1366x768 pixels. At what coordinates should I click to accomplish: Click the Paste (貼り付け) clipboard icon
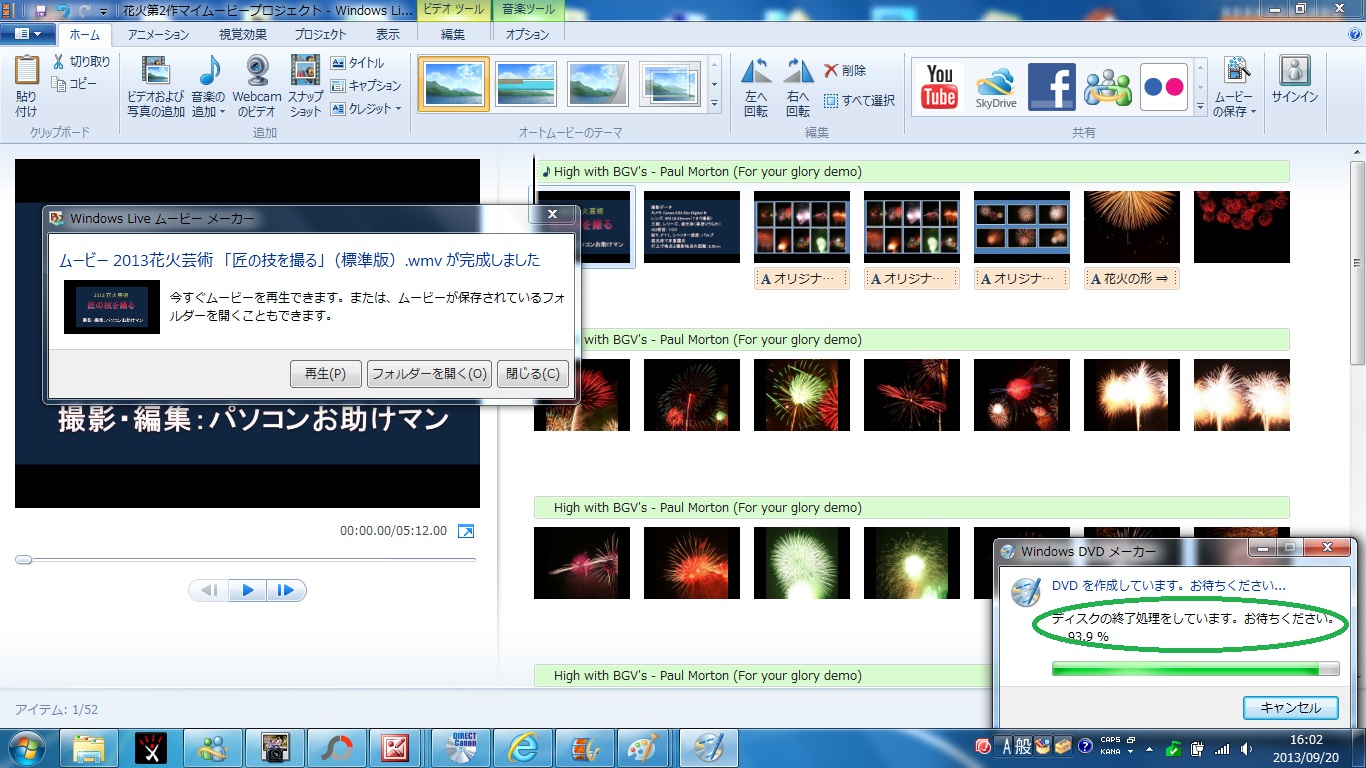(x=27, y=70)
